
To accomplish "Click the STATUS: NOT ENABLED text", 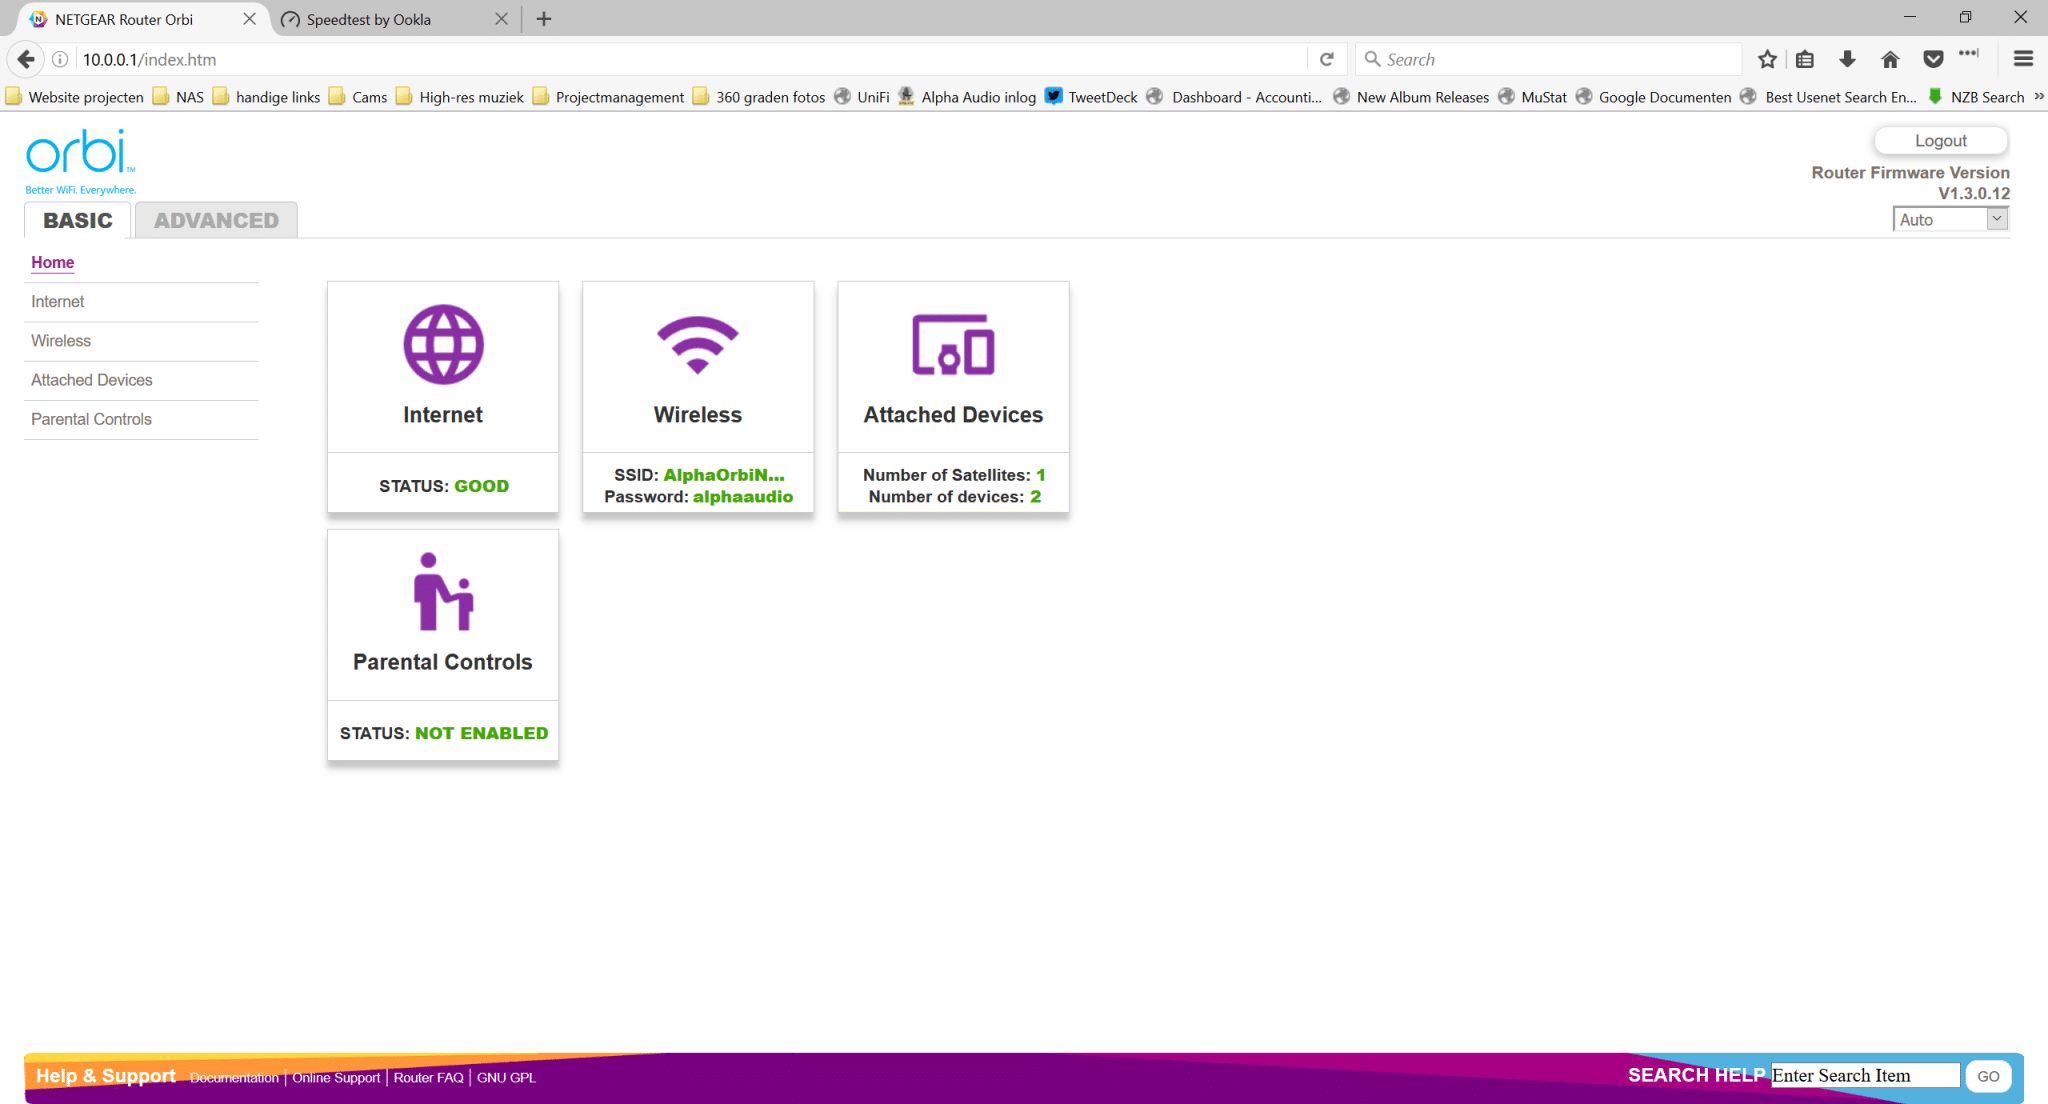I will point(443,733).
